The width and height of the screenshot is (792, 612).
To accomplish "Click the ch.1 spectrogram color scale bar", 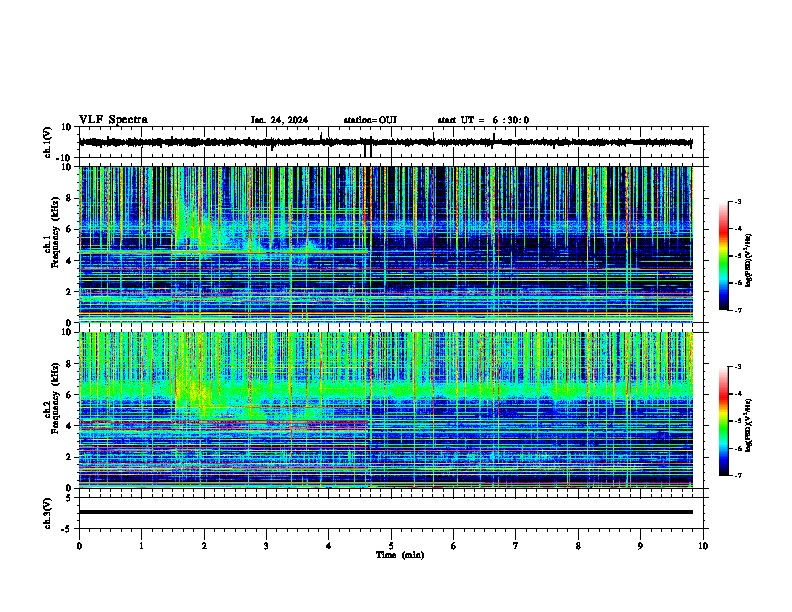I will click(724, 256).
